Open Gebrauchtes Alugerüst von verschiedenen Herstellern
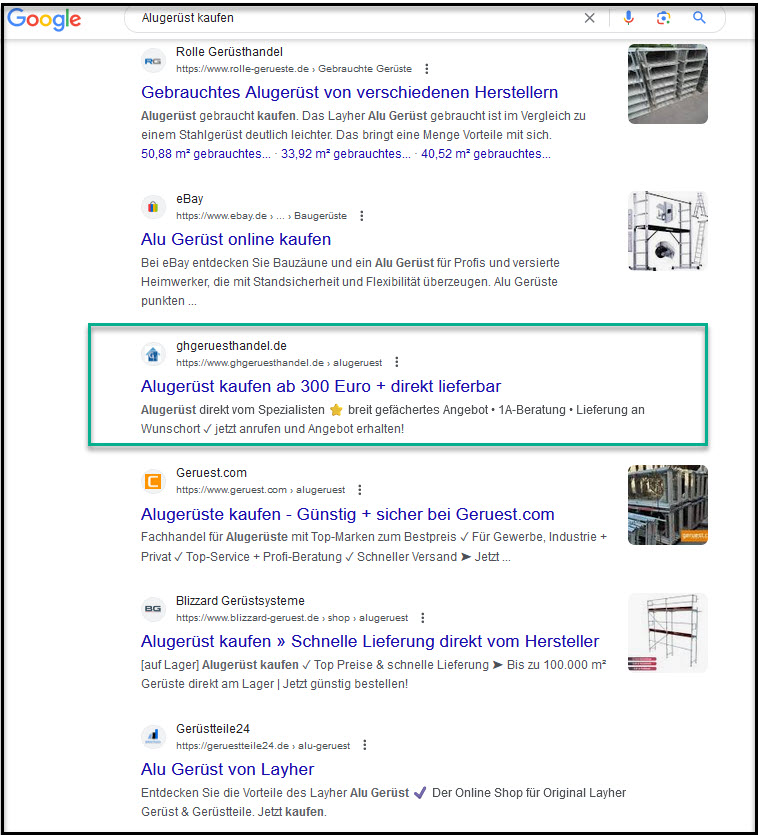This screenshot has height=835, width=758. coord(349,92)
